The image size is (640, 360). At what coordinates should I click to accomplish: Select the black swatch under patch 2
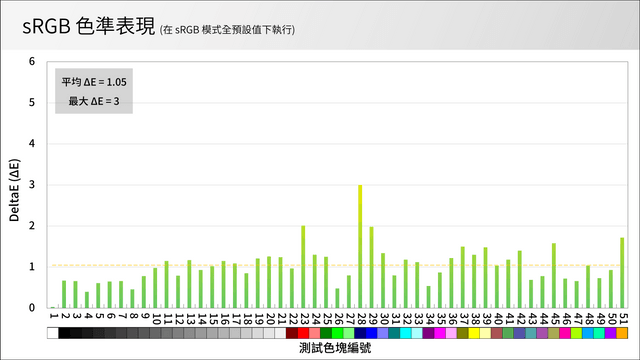[x=64, y=333]
